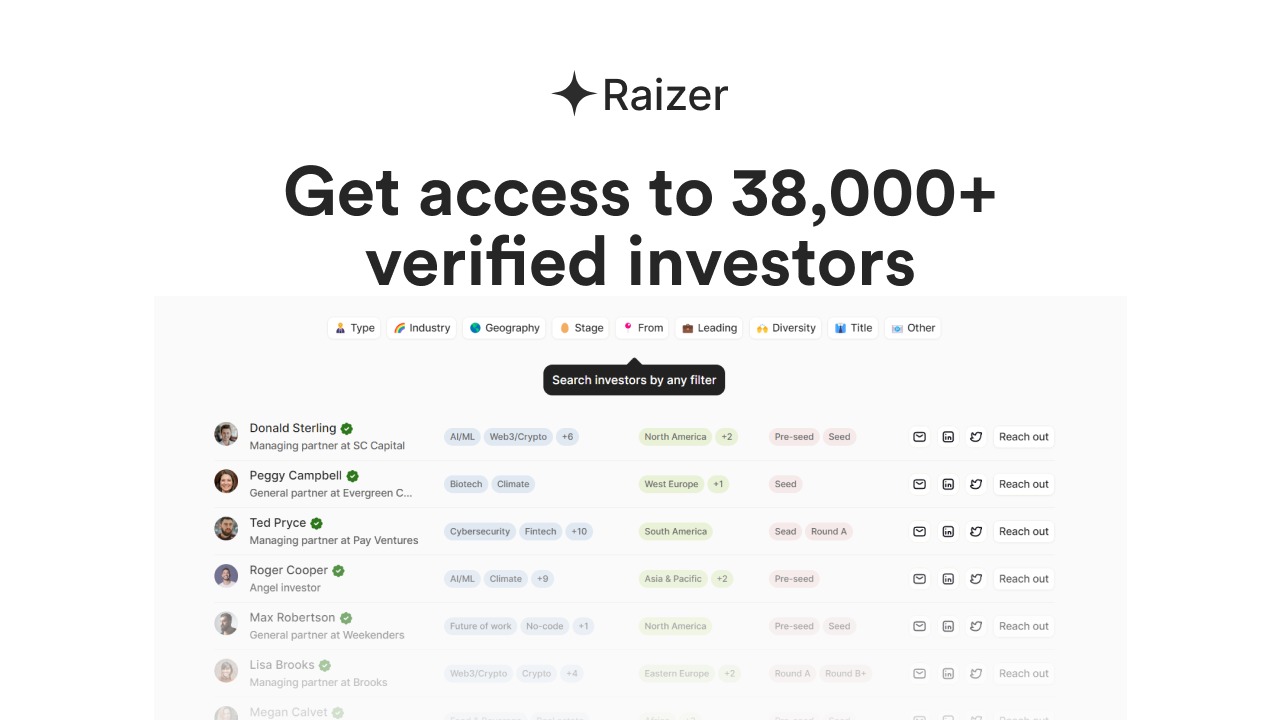This screenshot has height=720, width=1280.
Task: Open Peggy Campbell's LinkedIn icon
Action: coord(948,484)
